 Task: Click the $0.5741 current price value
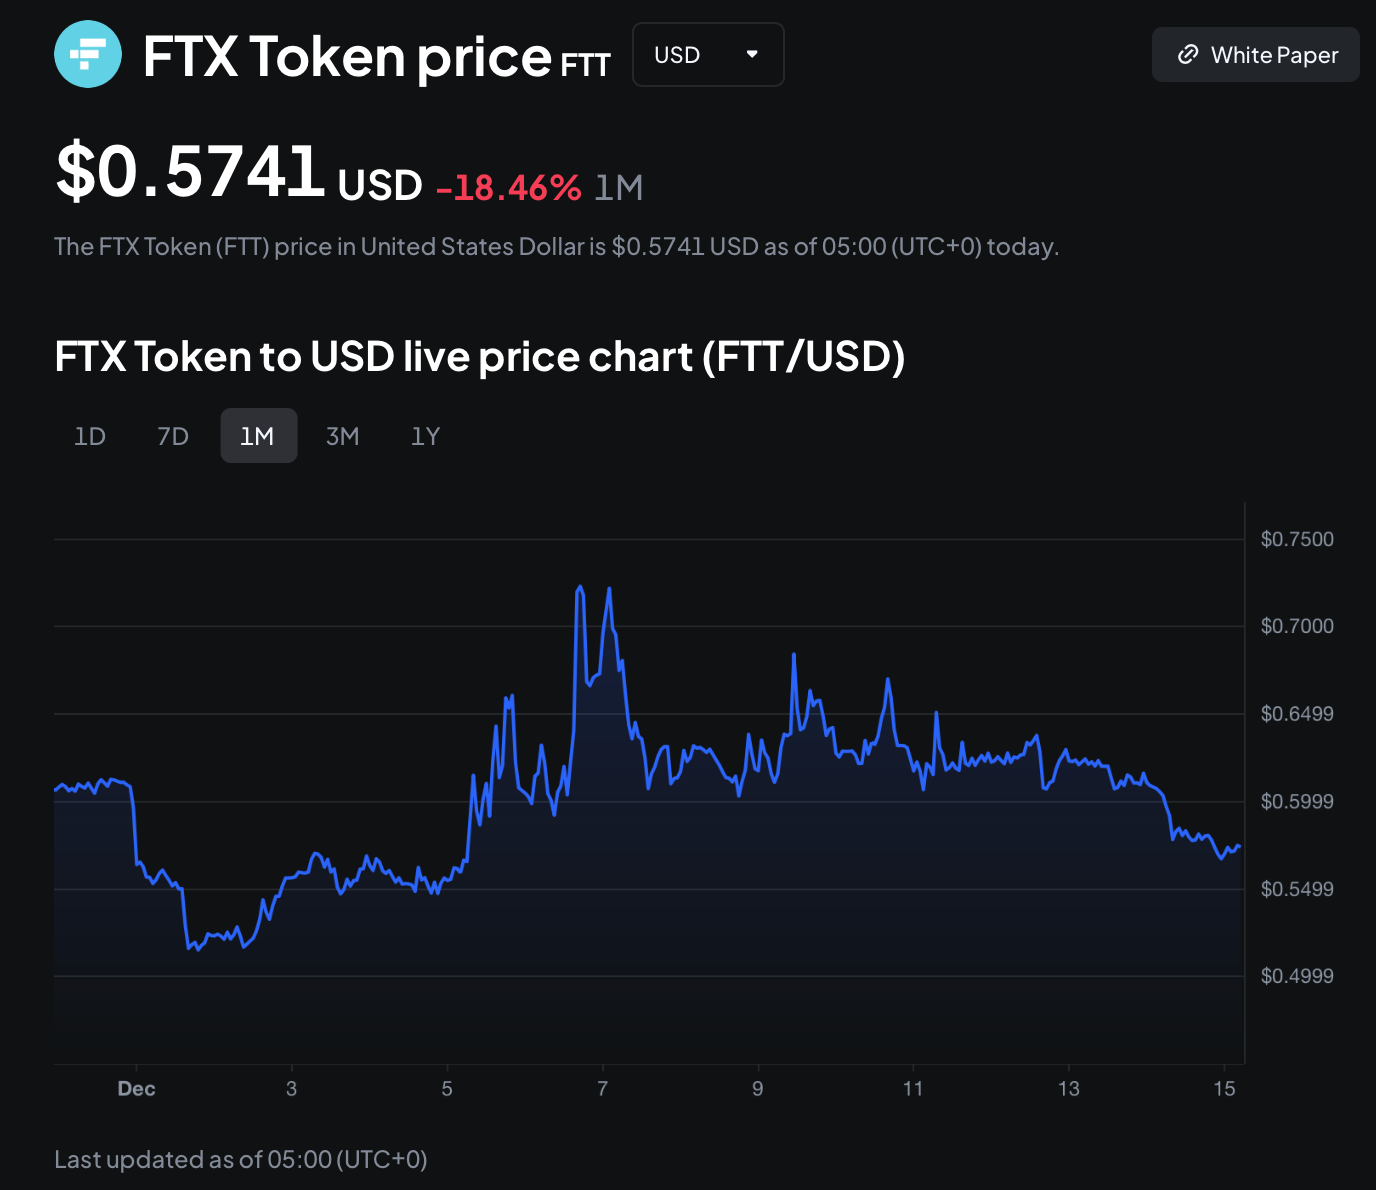pyautogui.click(x=191, y=172)
